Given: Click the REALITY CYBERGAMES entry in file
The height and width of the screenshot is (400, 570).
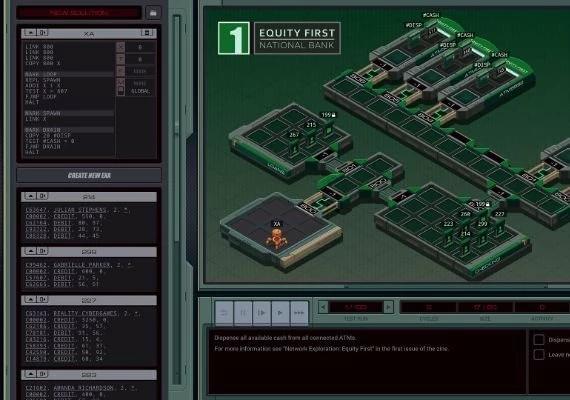Looking at the screenshot, I should [85, 313].
